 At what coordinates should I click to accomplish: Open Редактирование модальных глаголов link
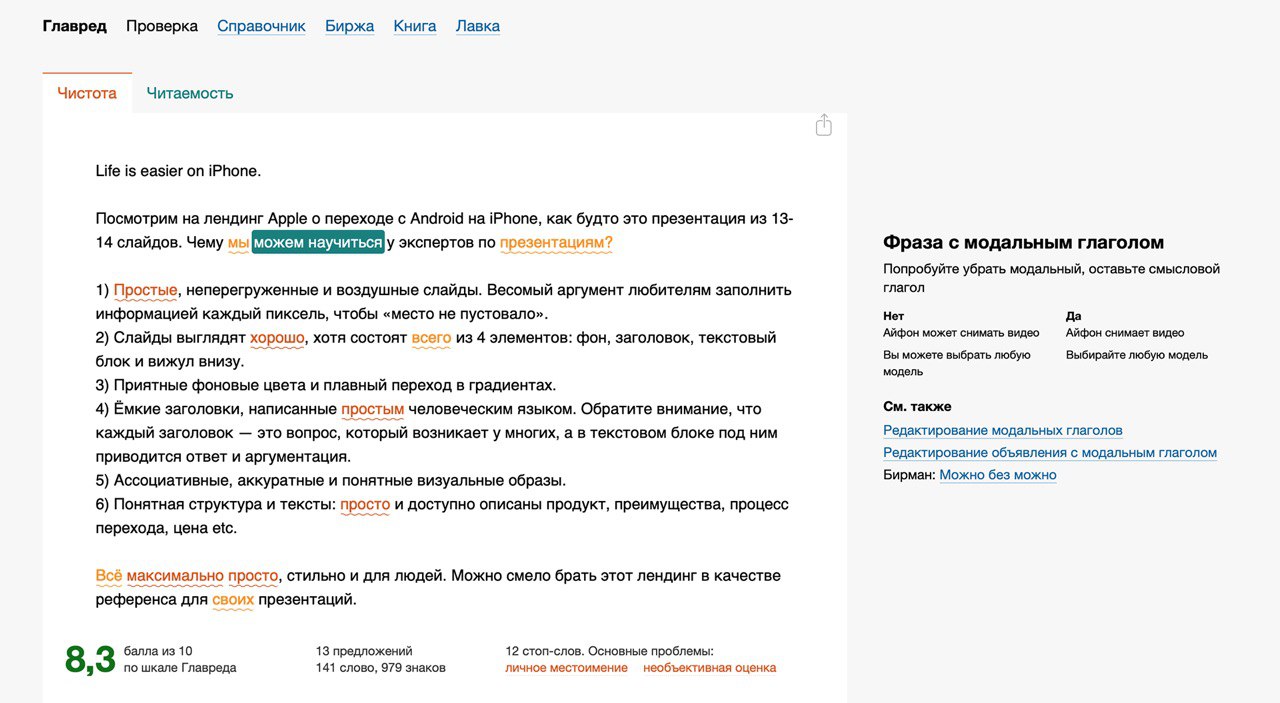click(1002, 431)
